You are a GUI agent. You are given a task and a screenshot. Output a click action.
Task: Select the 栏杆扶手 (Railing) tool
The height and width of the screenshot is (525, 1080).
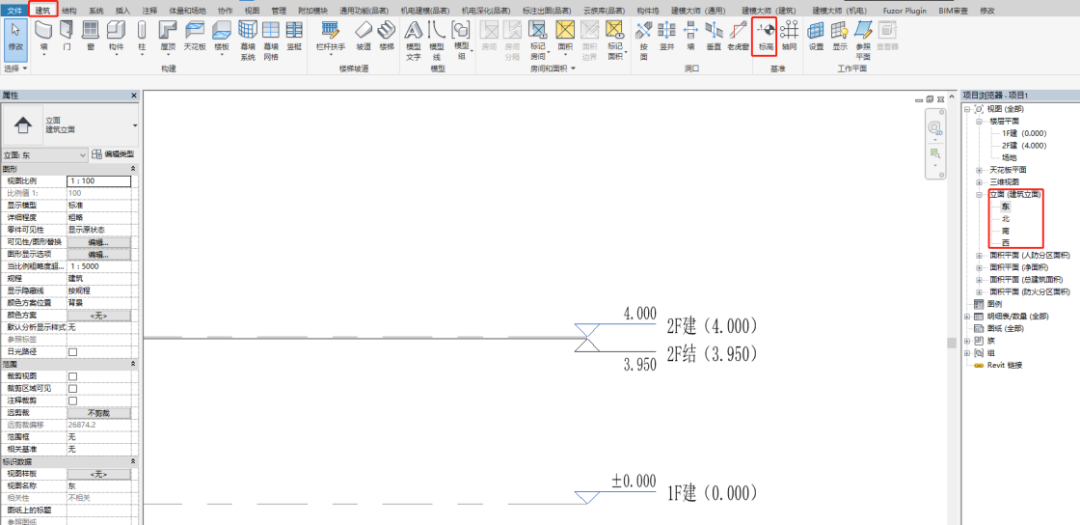tap(331, 38)
